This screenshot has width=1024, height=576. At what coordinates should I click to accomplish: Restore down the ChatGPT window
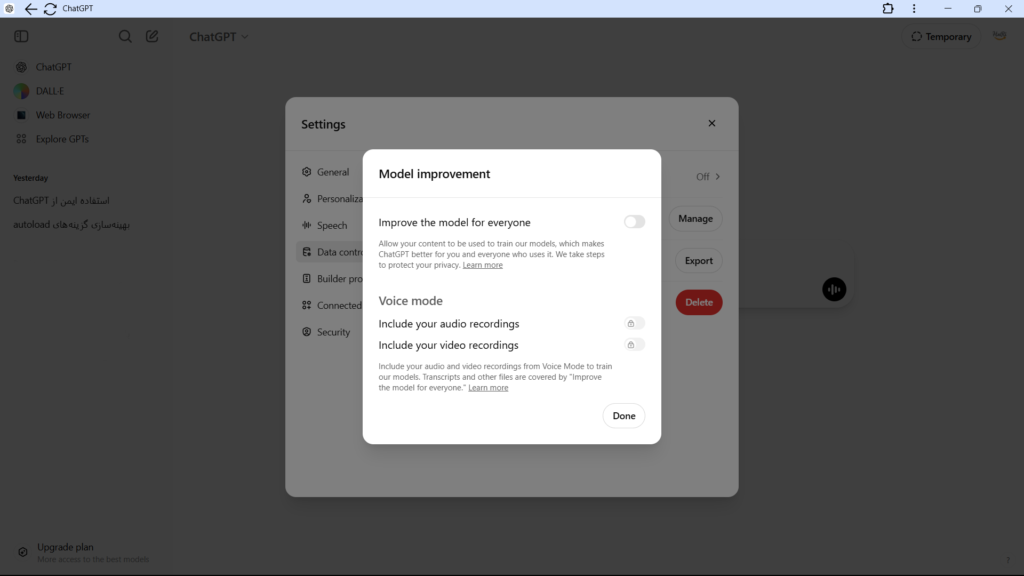(x=978, y=8)
